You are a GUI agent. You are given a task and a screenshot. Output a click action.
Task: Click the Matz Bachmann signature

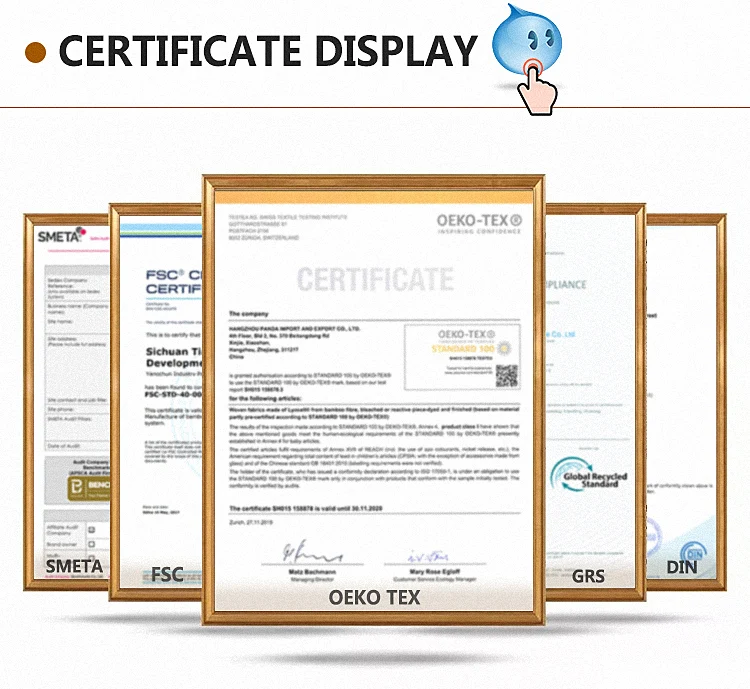312,552
